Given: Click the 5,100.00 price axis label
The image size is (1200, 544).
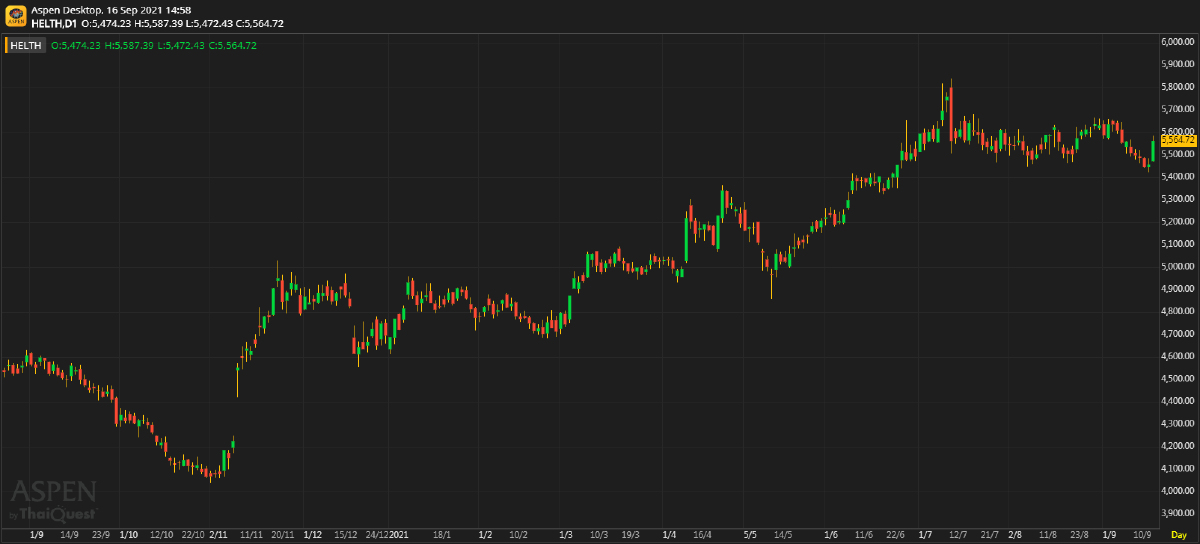Looking at the screenshot, I should 1179,244.
